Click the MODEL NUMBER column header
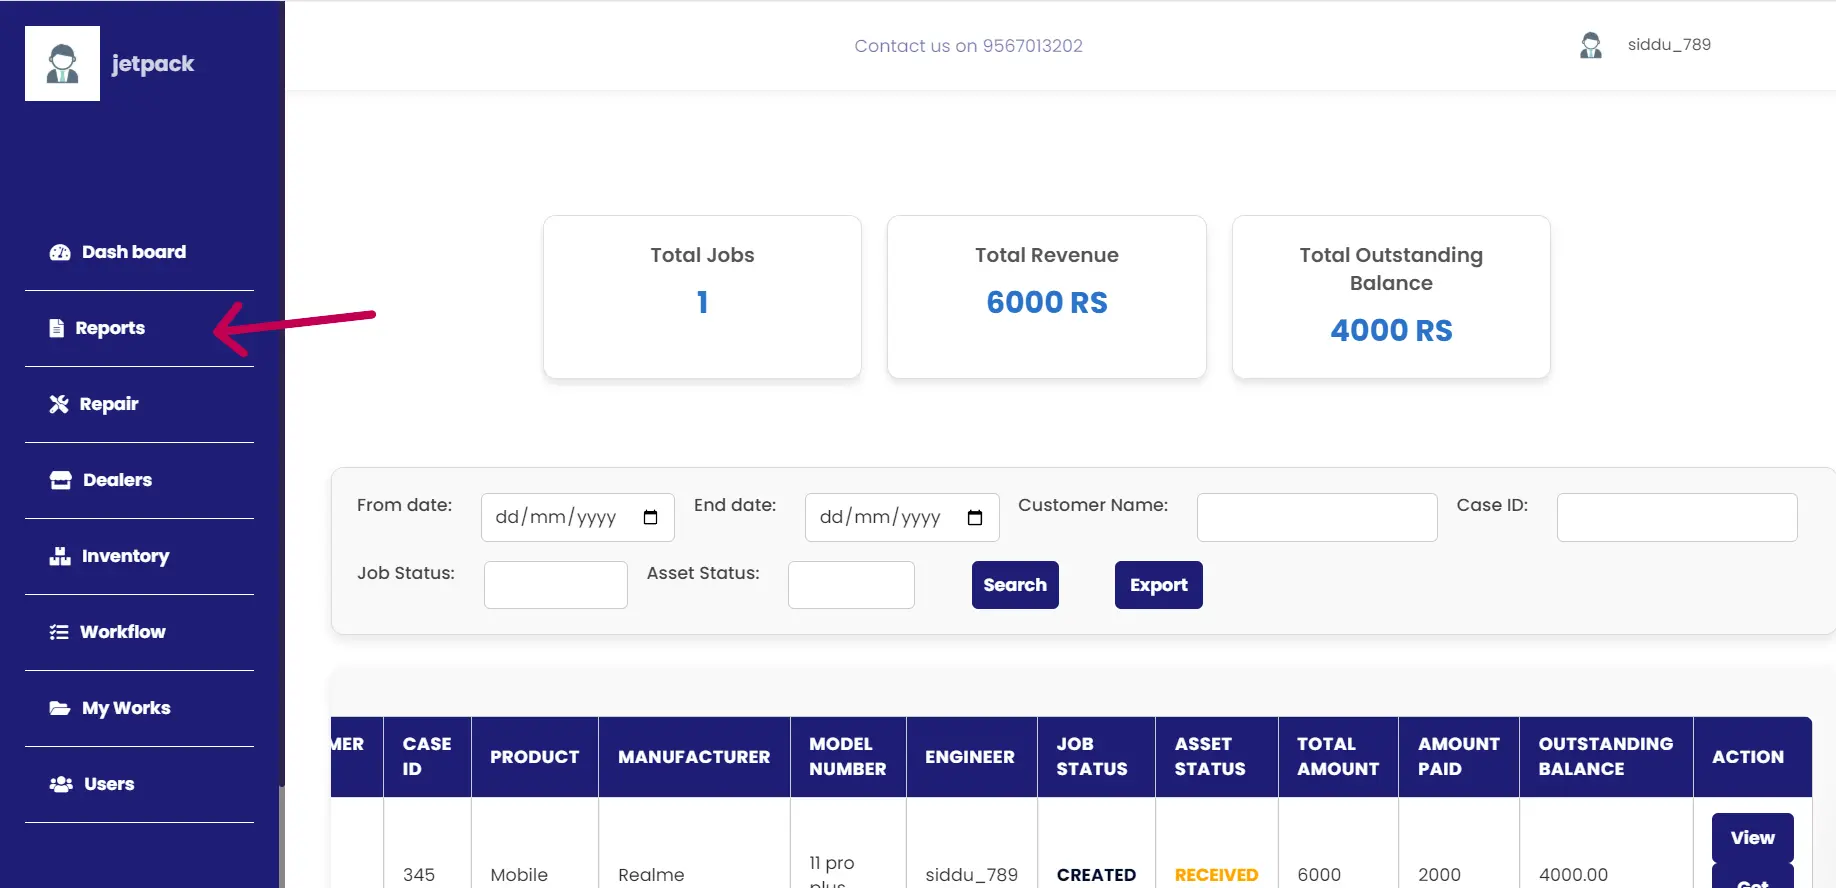This screenshot has width=1836, height=888. [848, 757]
